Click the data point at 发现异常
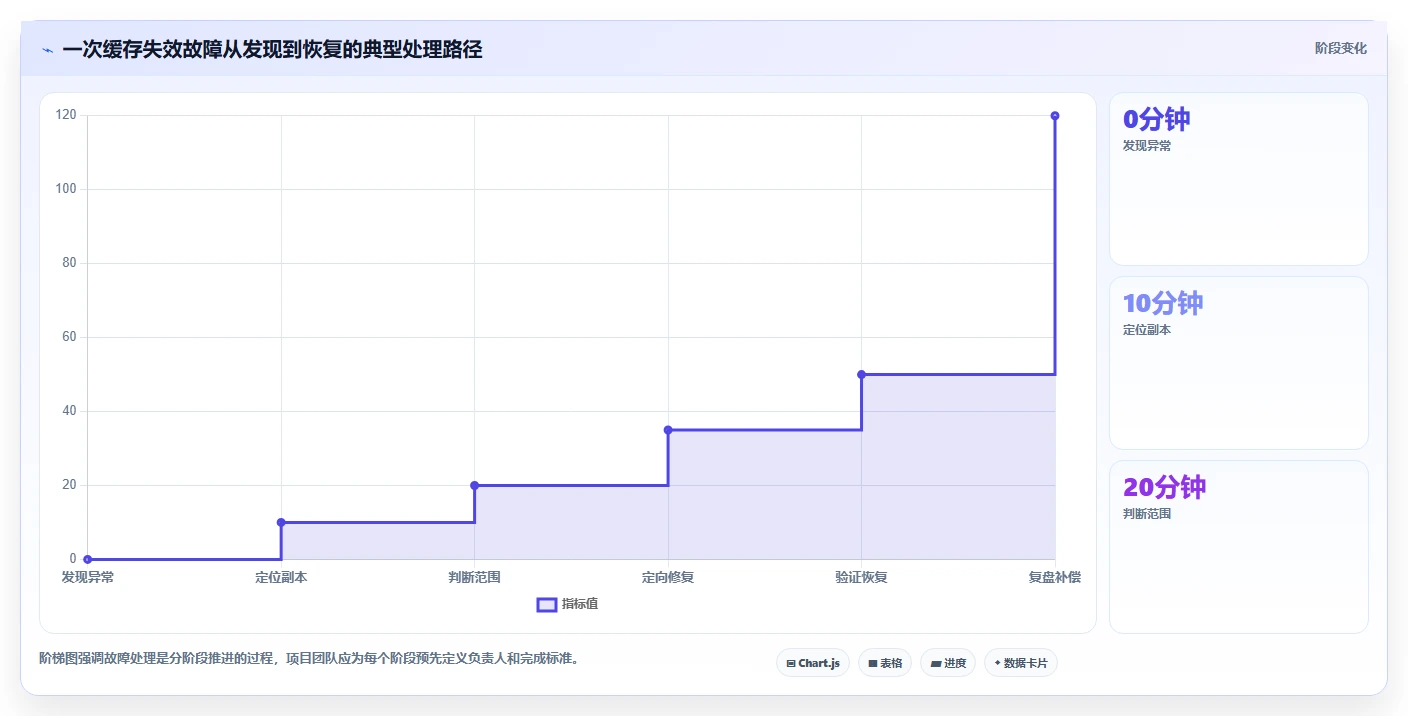 coord(88,559)
